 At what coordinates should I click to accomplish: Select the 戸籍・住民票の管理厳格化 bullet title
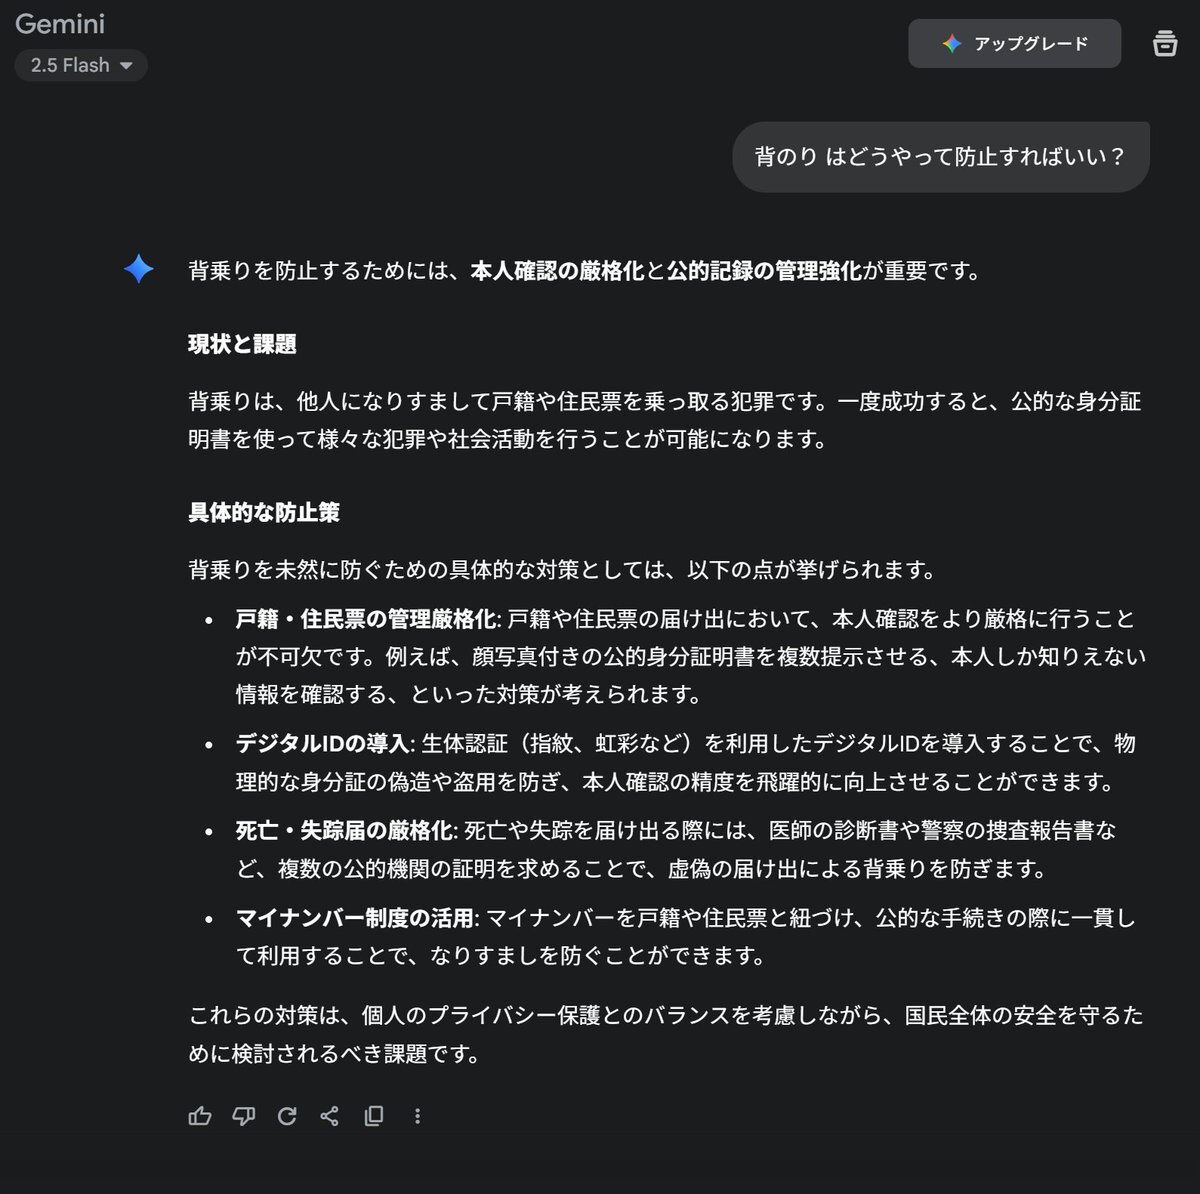click(365, 619)
